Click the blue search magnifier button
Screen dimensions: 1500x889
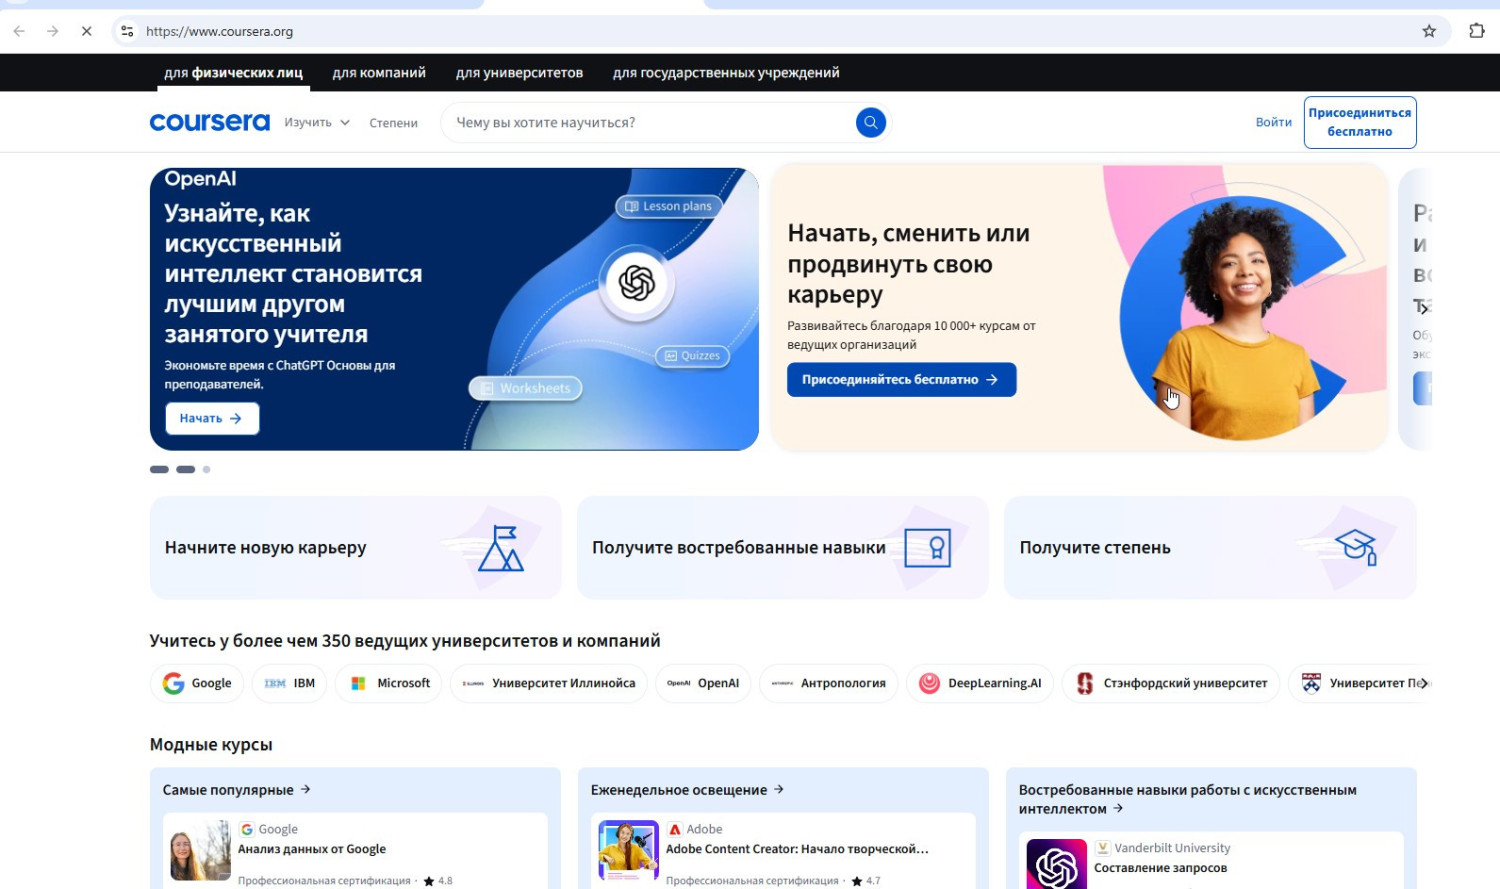(x=870, y=122)
